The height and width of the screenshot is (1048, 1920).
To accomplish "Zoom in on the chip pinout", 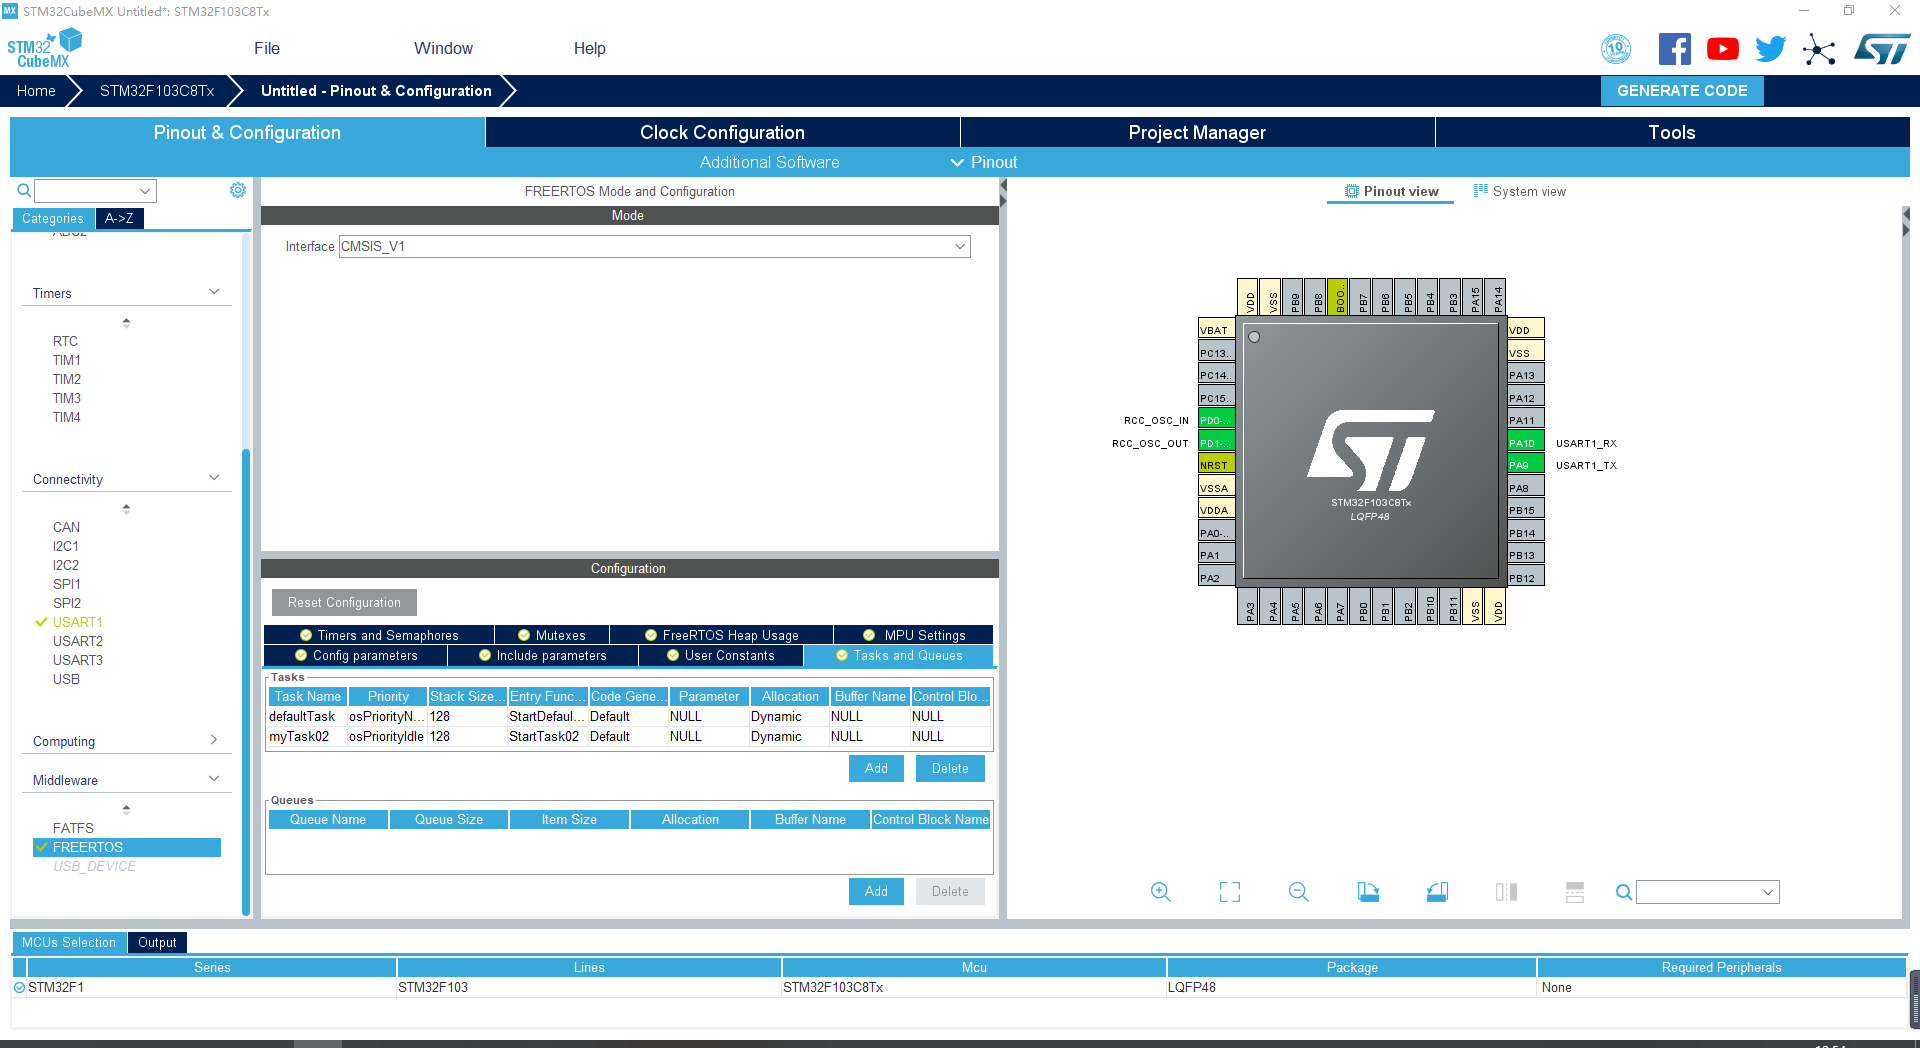I will [x=1160, y=892].
